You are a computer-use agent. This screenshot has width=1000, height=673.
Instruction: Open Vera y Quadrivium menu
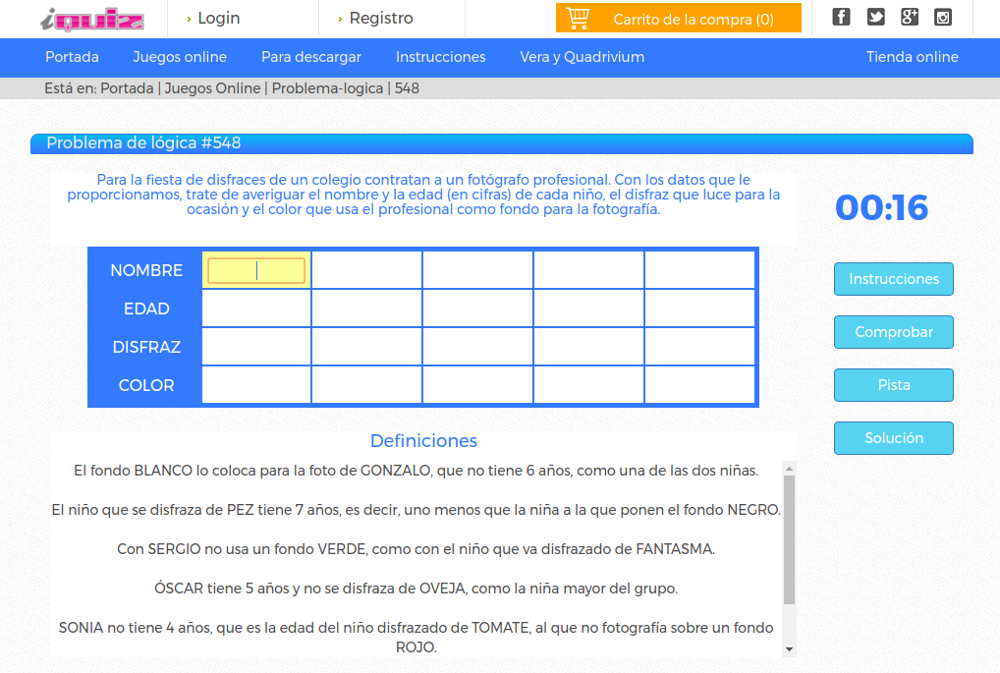click(582, 57)
